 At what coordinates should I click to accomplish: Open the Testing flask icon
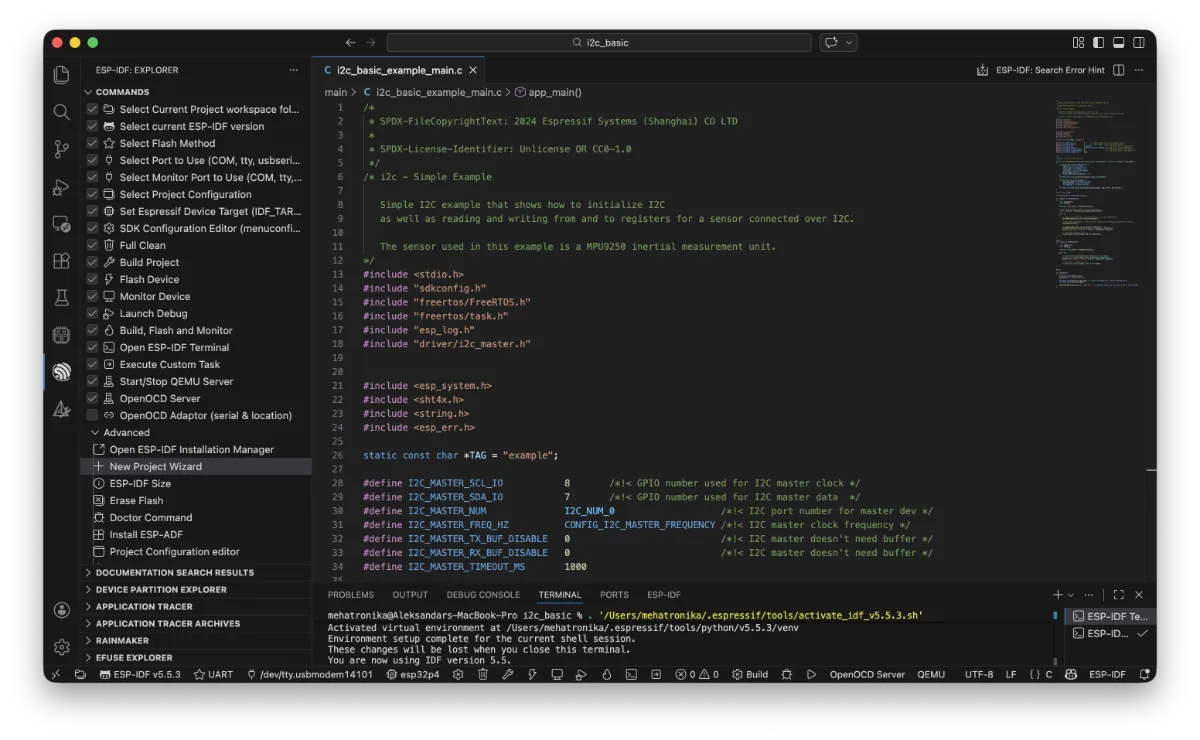tap(62, 297)
